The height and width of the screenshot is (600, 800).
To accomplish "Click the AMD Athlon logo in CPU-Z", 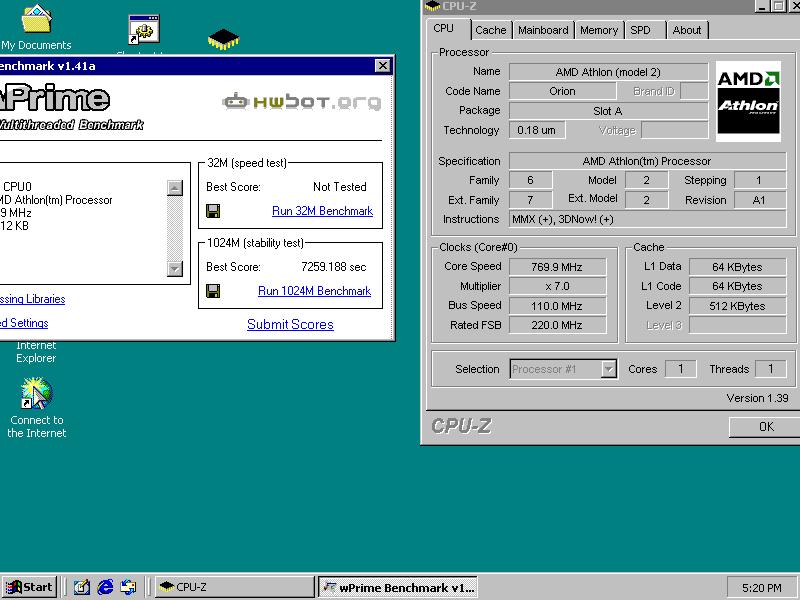I will click(x=748, y=101).
